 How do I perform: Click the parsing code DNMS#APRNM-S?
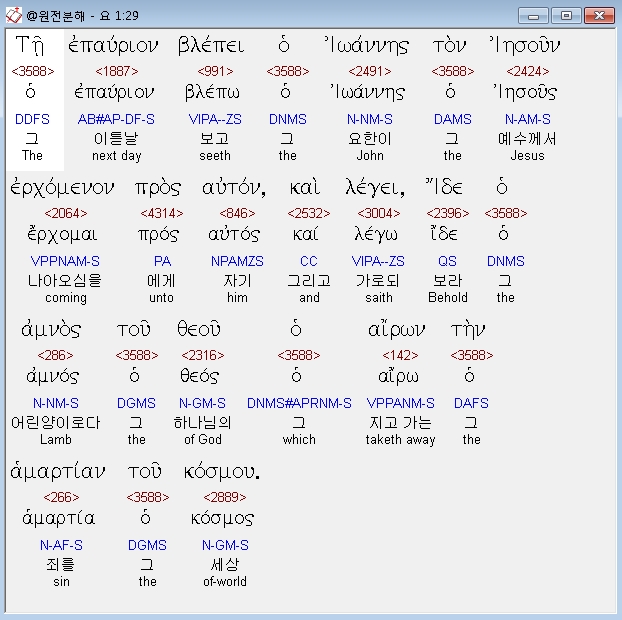tap(299, 403)
